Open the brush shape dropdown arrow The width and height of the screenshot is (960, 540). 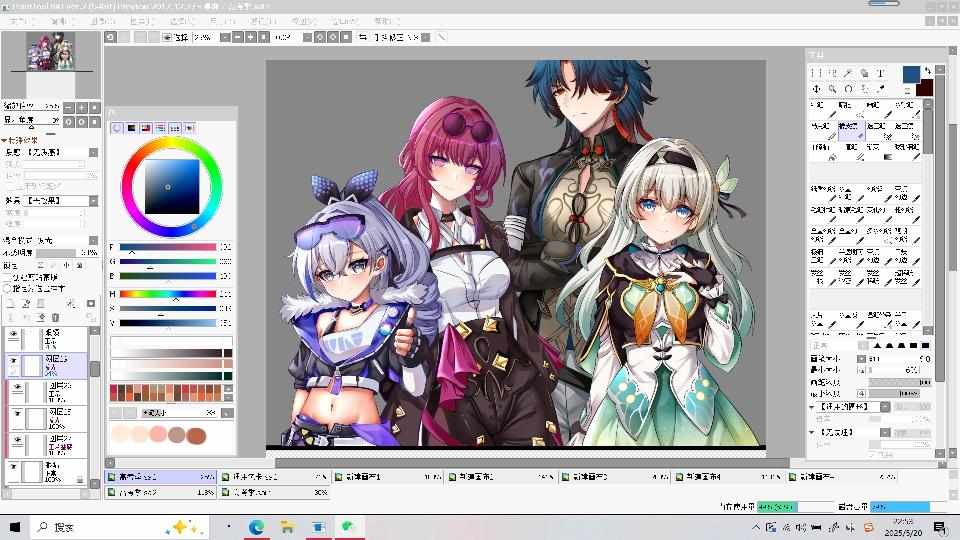(885, 407)
